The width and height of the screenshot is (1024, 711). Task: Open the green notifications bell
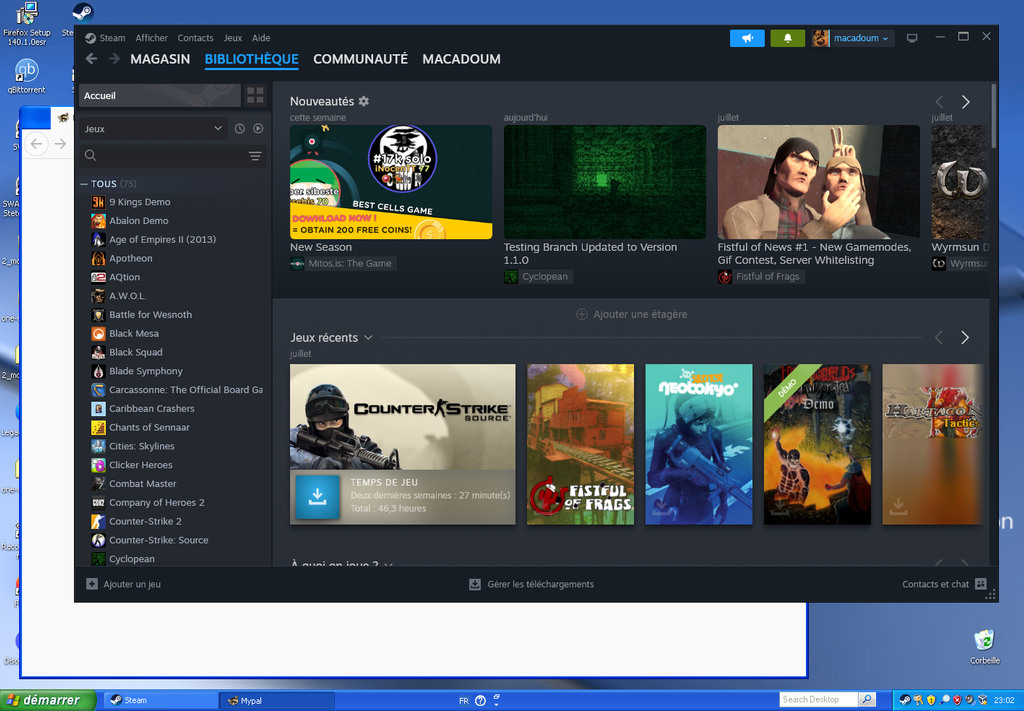tap(788, 39)
